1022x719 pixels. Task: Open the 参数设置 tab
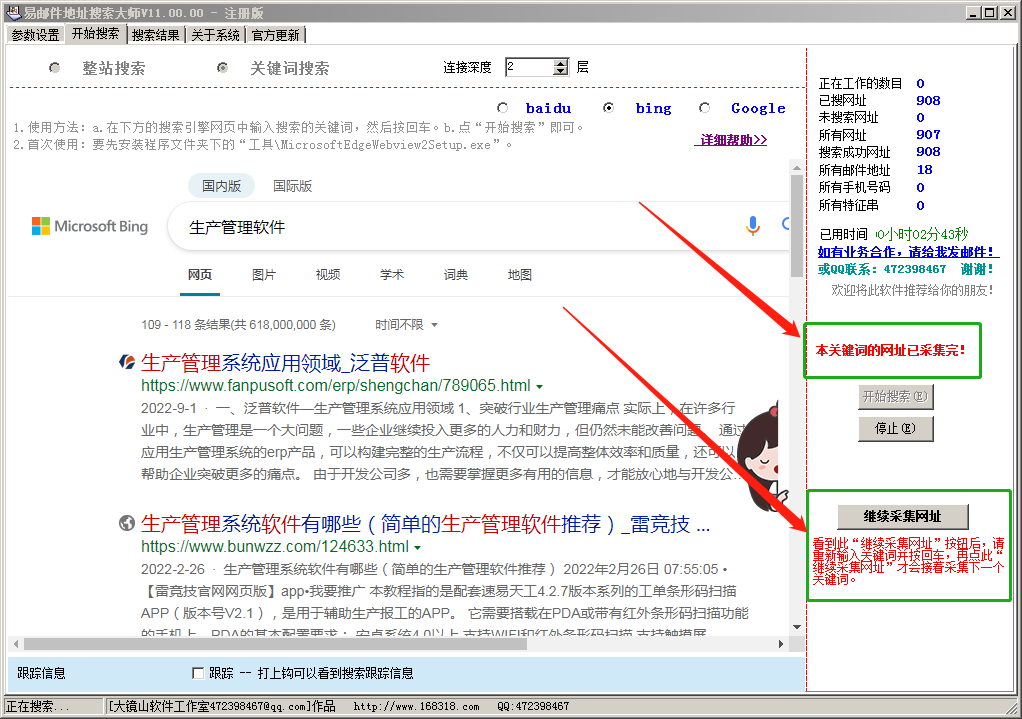coord(35,35)
